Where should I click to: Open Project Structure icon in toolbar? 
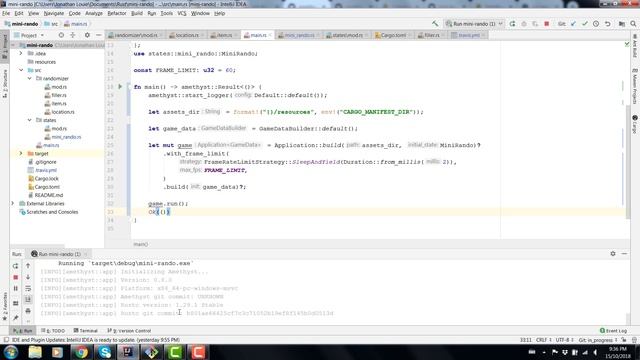622,24
